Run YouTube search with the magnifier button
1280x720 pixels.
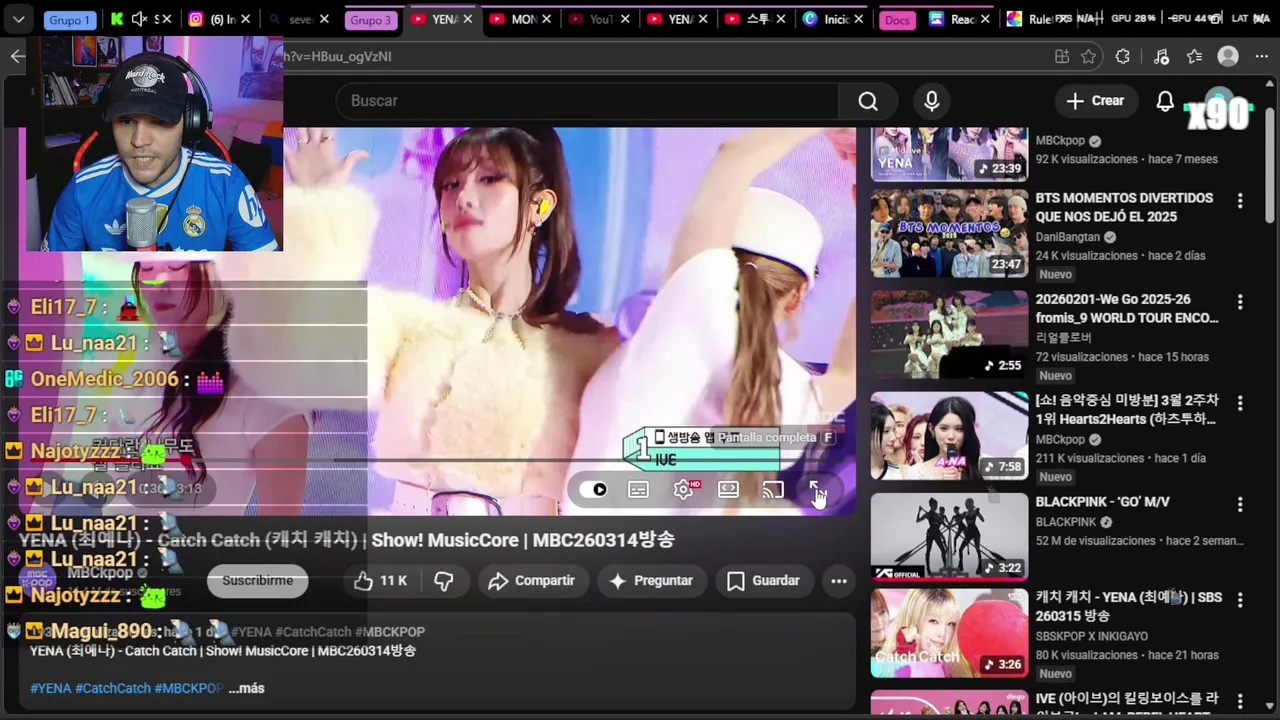click(x=868, y=101)
